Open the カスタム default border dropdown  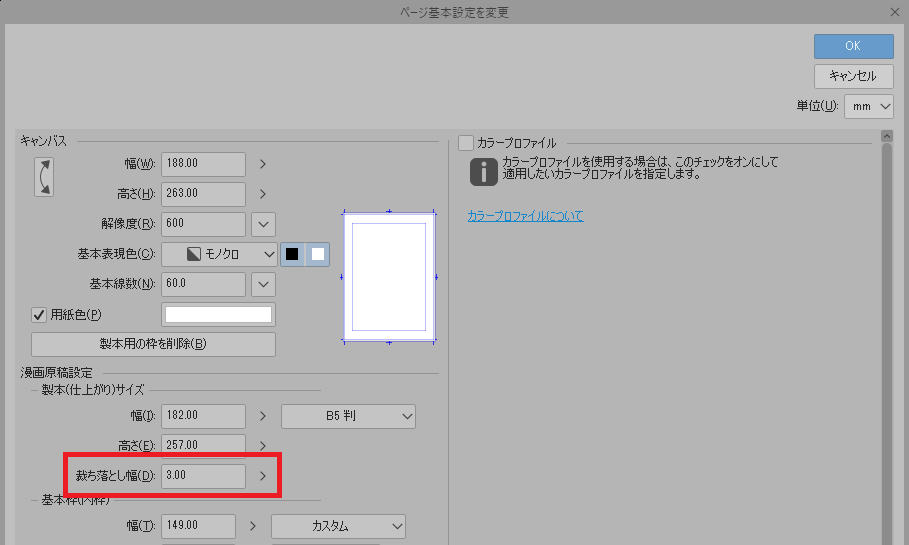point(338,526)
